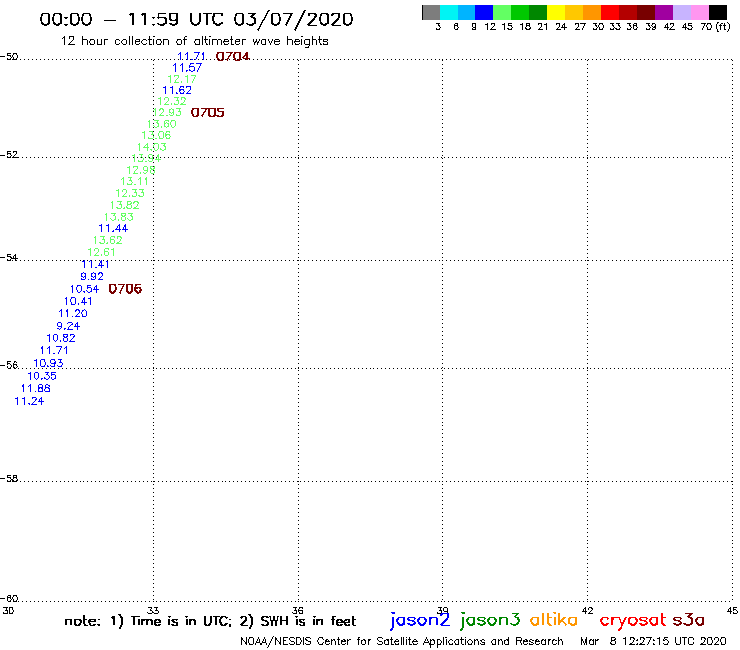Click the subtitle '12 hour collection of altimeter wave heights'

(194, 41)
